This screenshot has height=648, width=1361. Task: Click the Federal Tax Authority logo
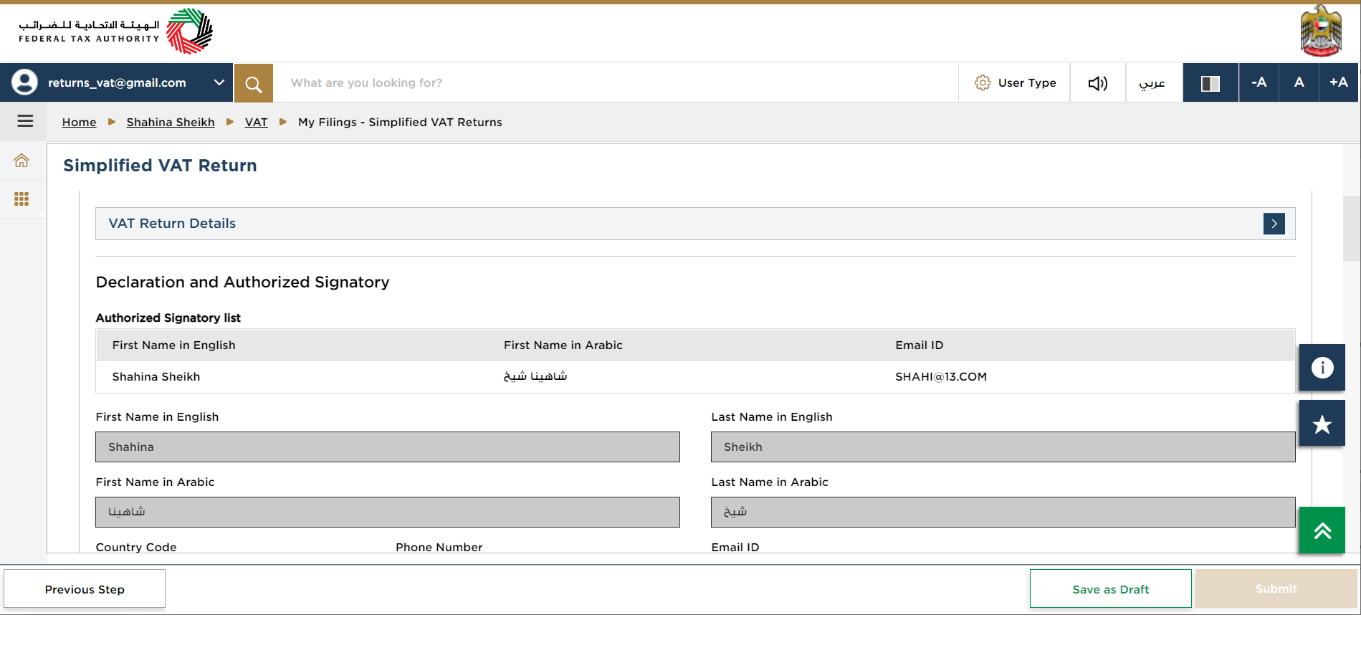pyautogui.click(x=115, y=31)
